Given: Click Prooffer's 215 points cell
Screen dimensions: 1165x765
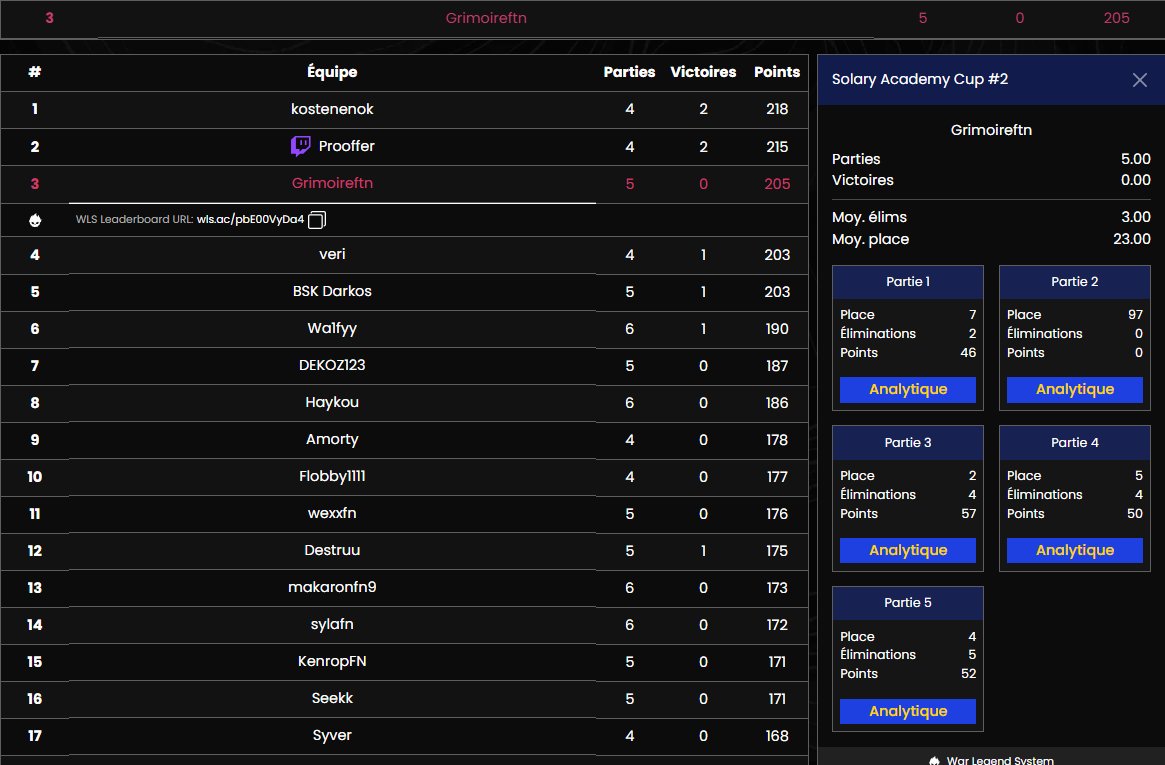Looking at the screenshot, I should point(777,147).
